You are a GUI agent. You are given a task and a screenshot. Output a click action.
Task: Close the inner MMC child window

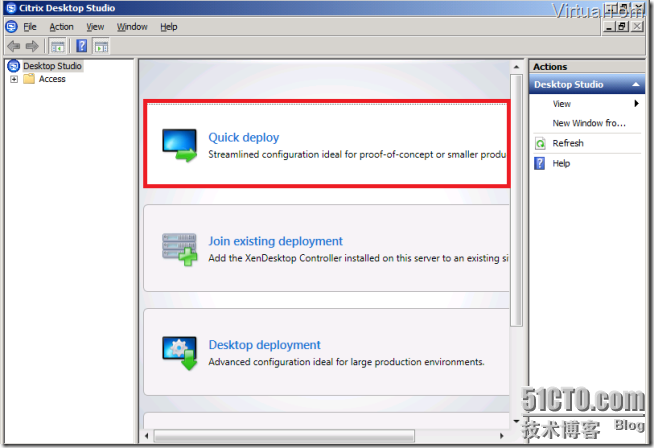[x=636, y=27]
